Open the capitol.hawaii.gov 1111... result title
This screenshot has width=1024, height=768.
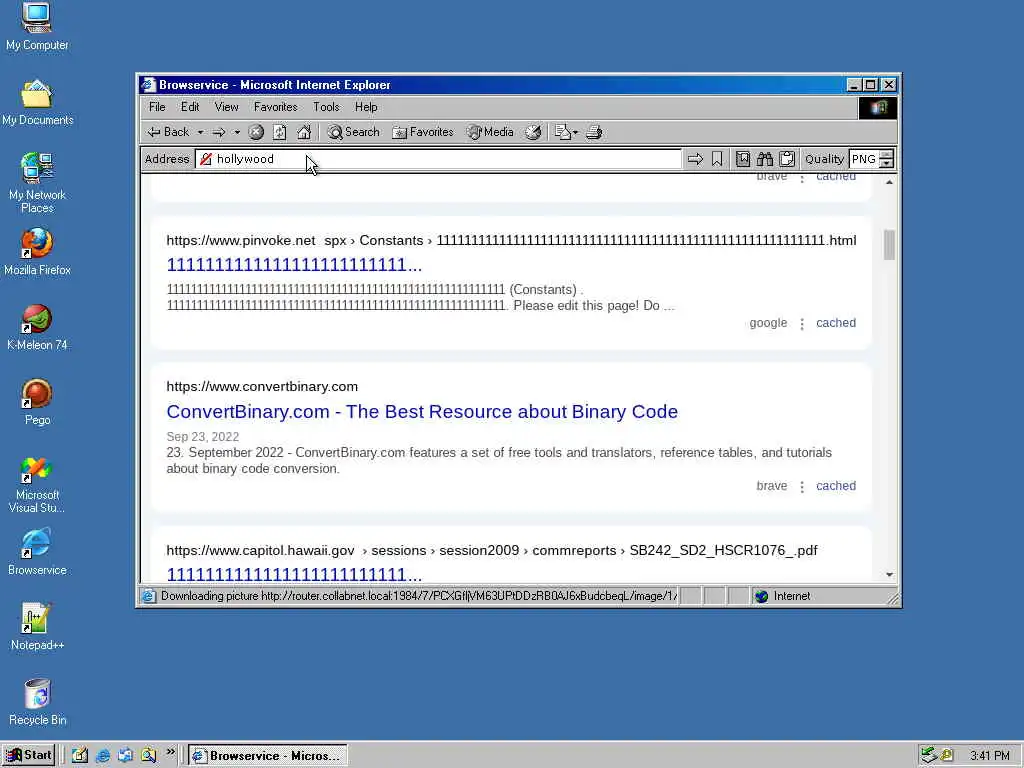click(294, 574)
